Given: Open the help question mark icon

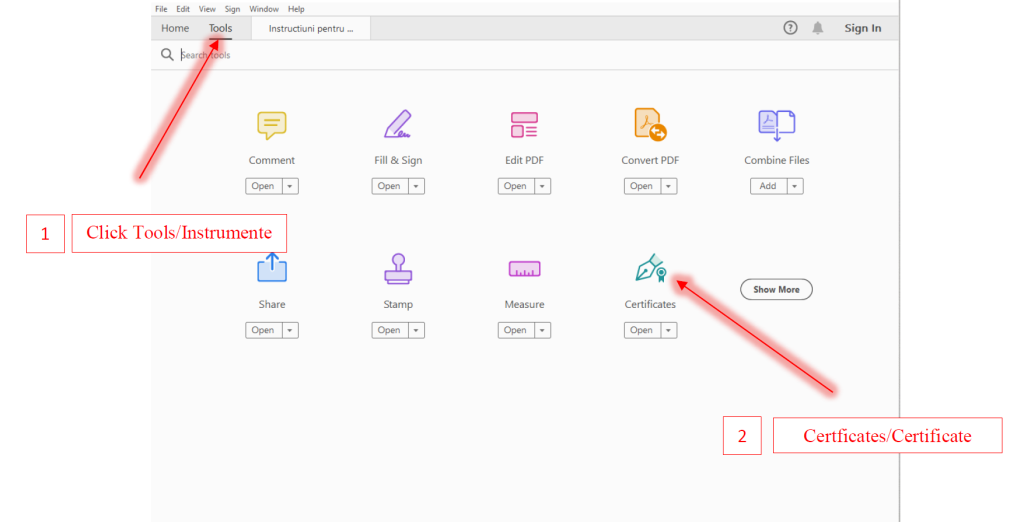Looking at the screenshot, I should [790, 28].
